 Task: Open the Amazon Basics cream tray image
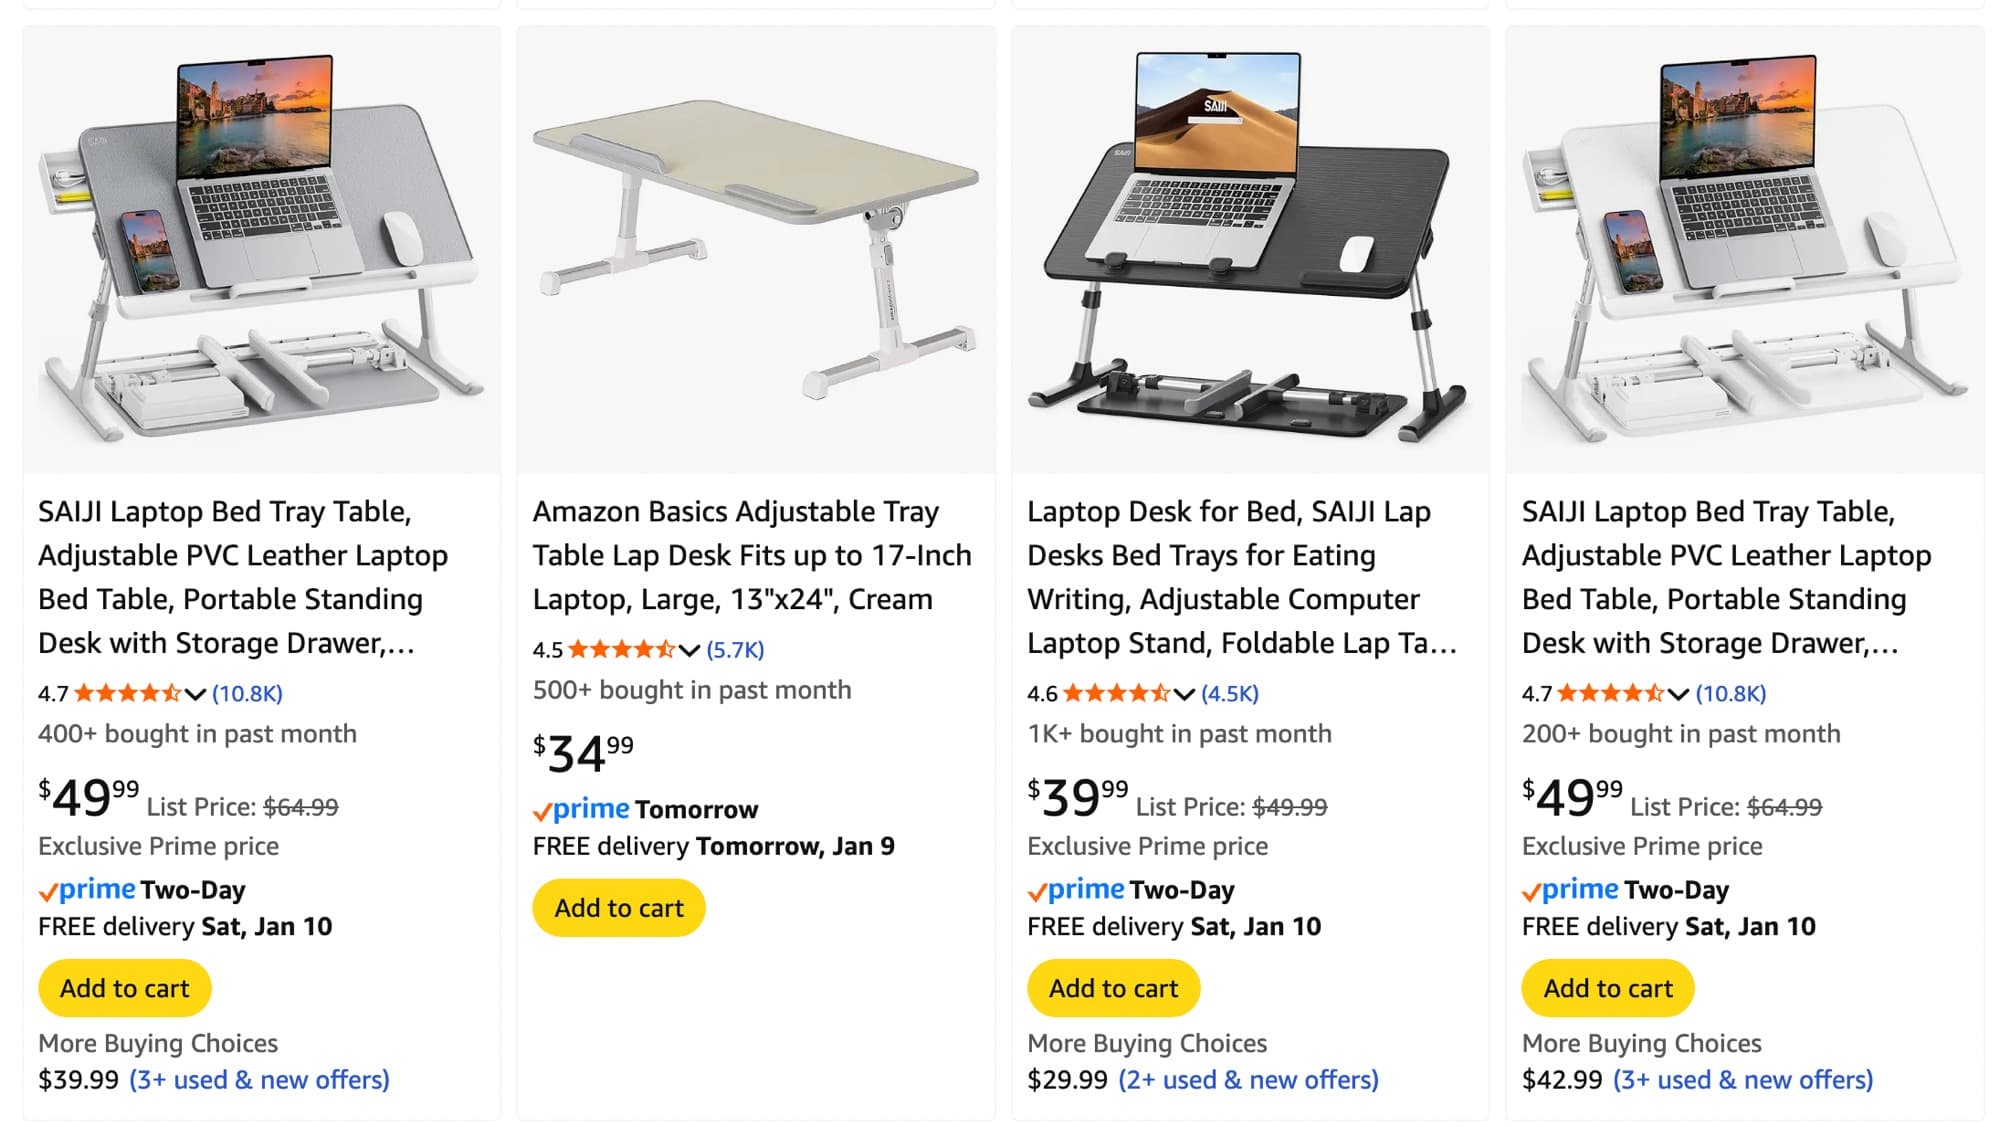point(755,250)
